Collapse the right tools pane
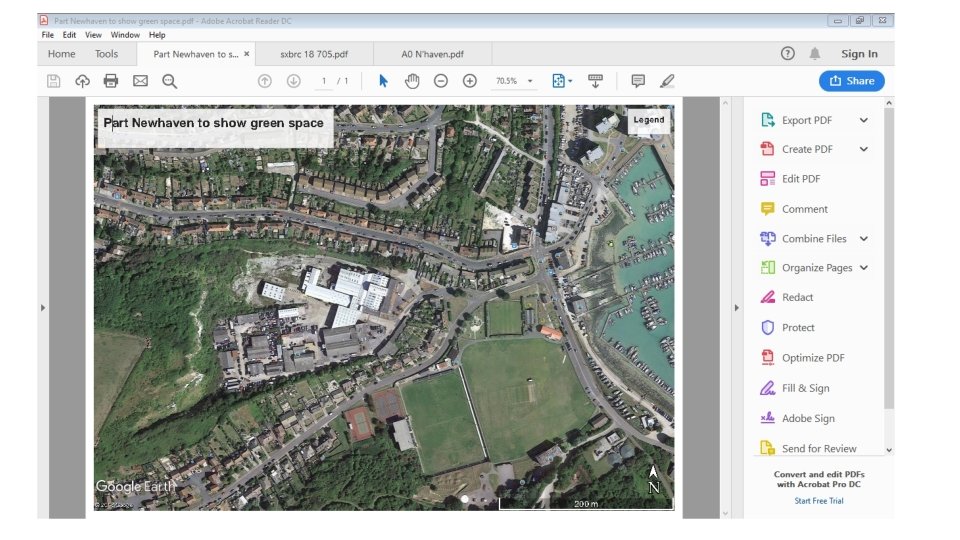960x540 pixels. tap(737, 307)
